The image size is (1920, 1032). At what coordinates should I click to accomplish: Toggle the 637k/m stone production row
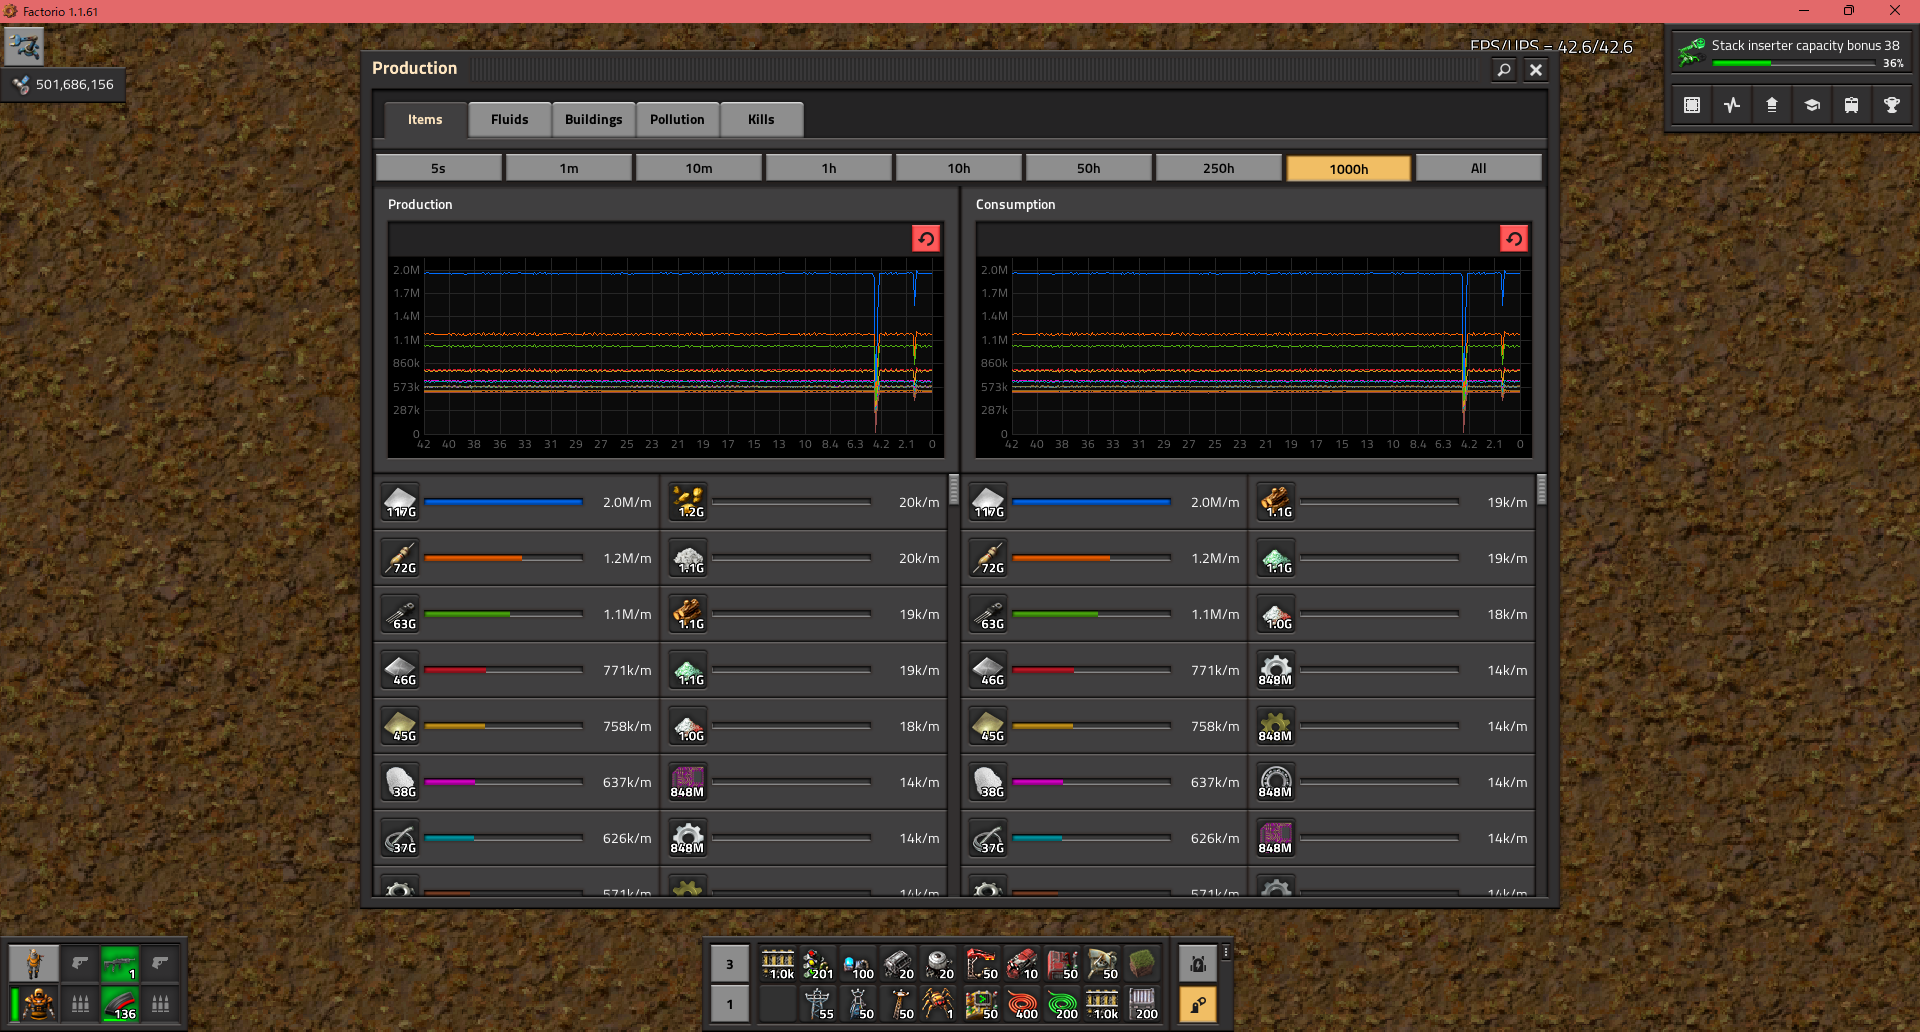(517, 782)
